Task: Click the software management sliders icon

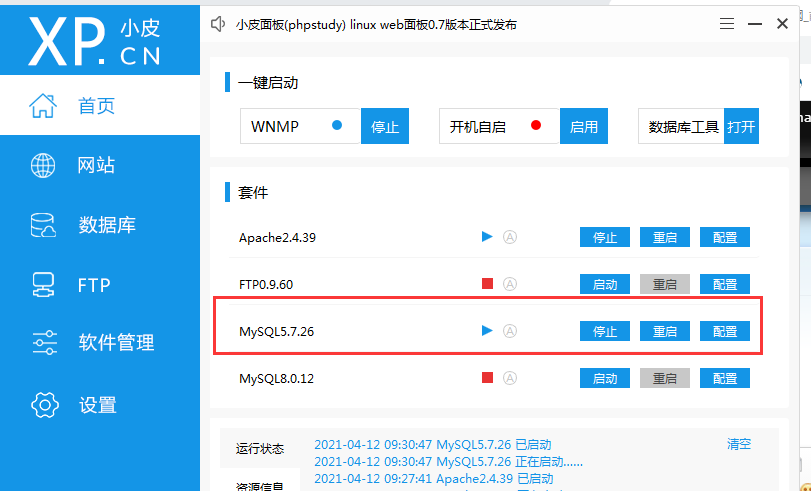Action: (x=44, y=342)
